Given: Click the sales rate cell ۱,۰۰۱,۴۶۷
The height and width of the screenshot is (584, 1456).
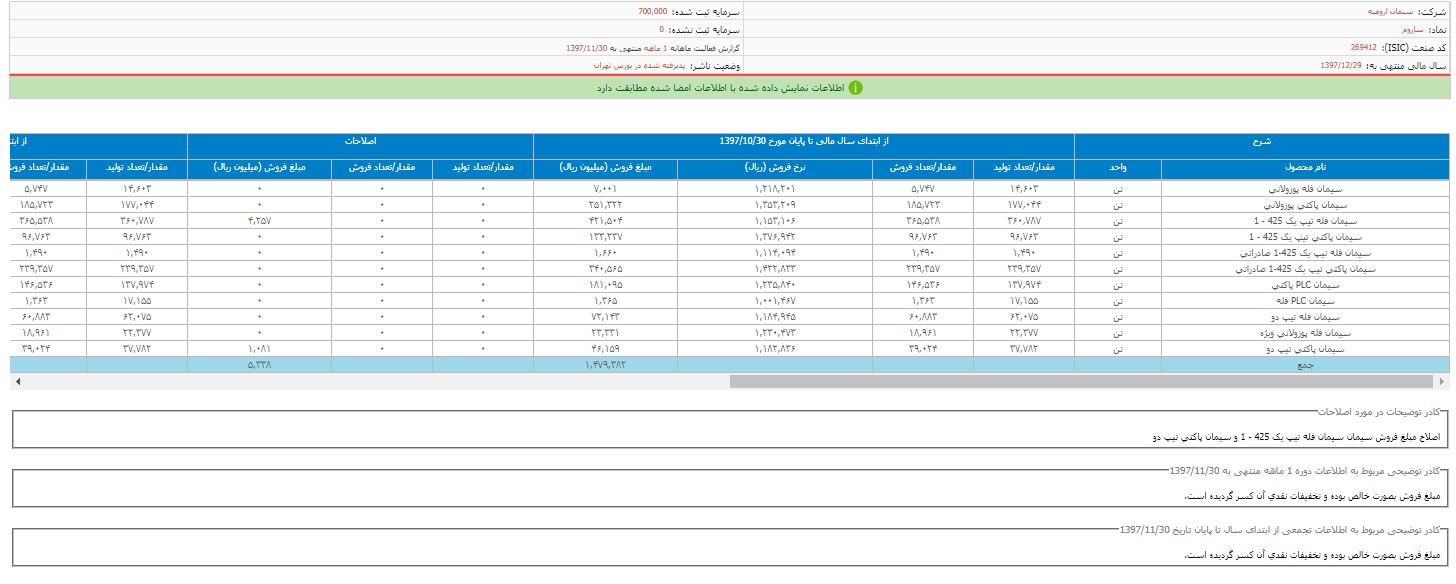Looking at the screenshot, I should click(775, 300).
